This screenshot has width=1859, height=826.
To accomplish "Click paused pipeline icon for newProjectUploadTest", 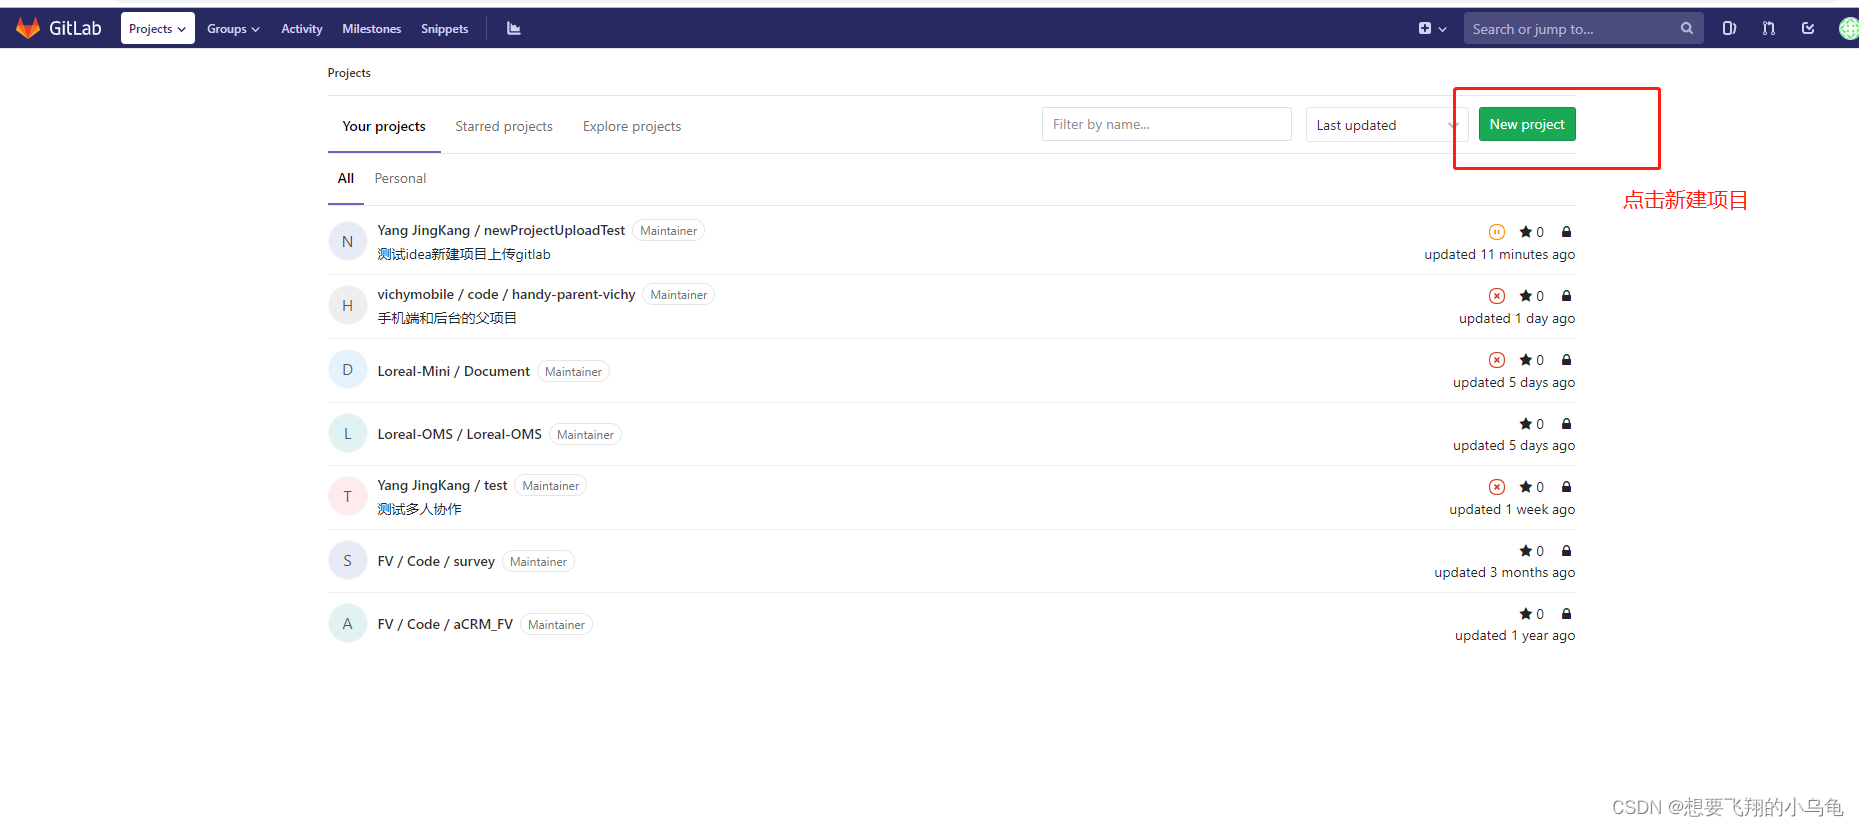I will coord(1497,232).
